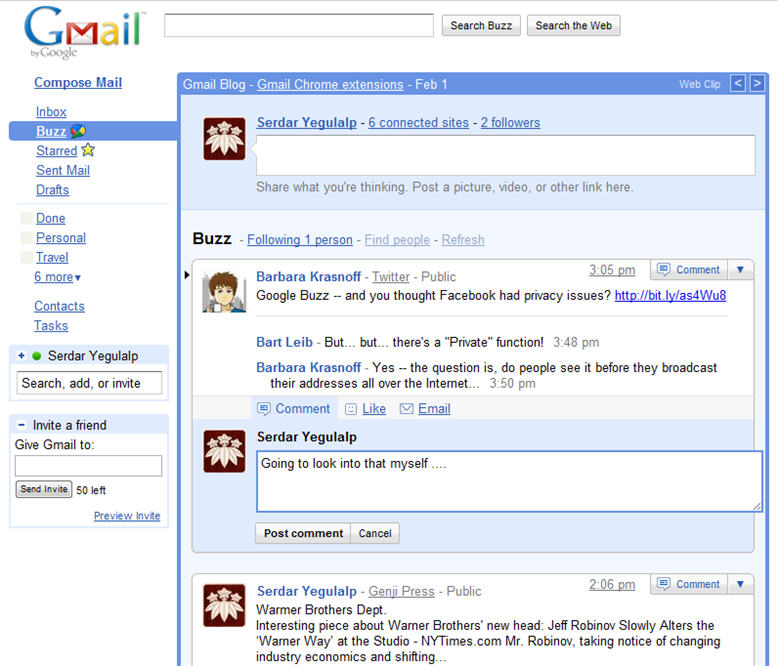Click the black arrow marker beside Barbara's post
Screen dimensions: 778x666
pos(187,274)
